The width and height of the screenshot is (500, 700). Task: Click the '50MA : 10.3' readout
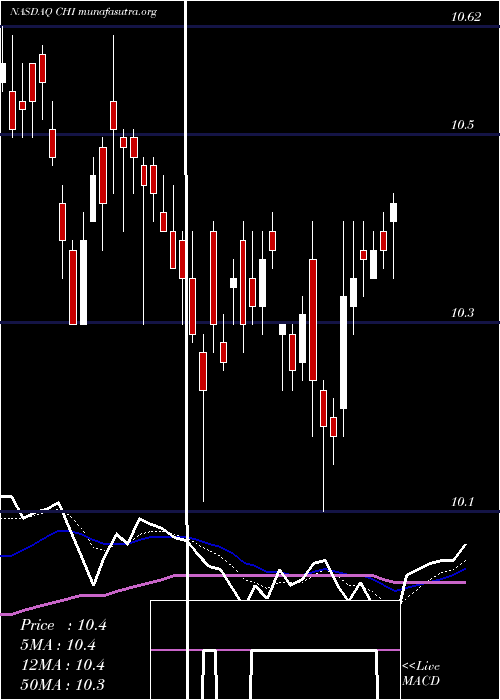point(63,684)
